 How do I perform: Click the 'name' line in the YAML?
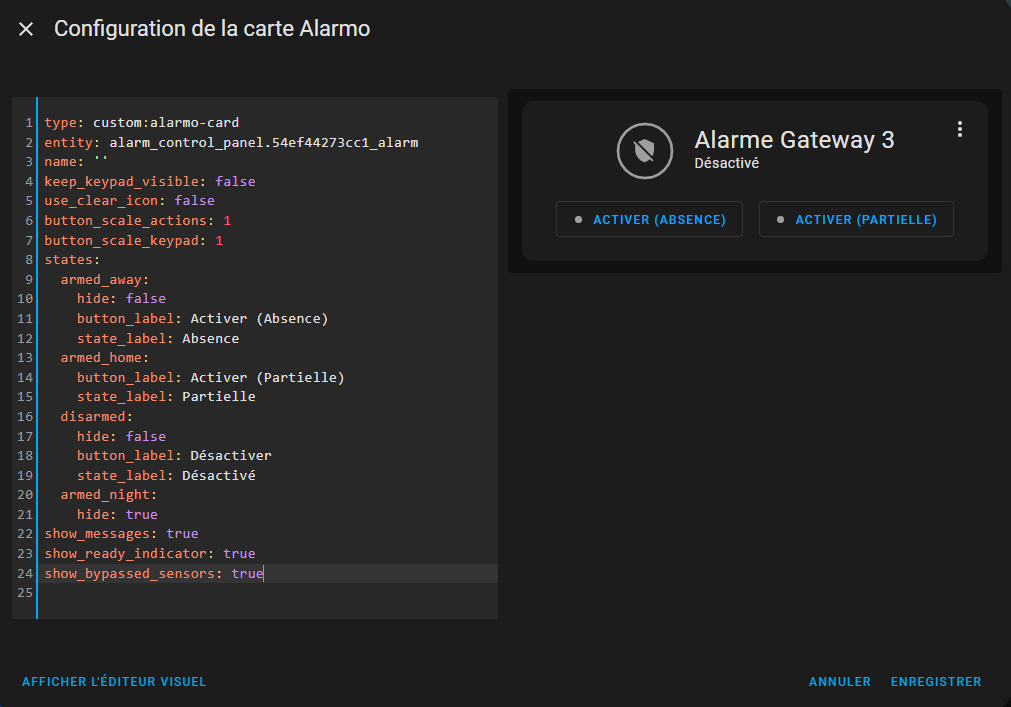coord(76,162)
